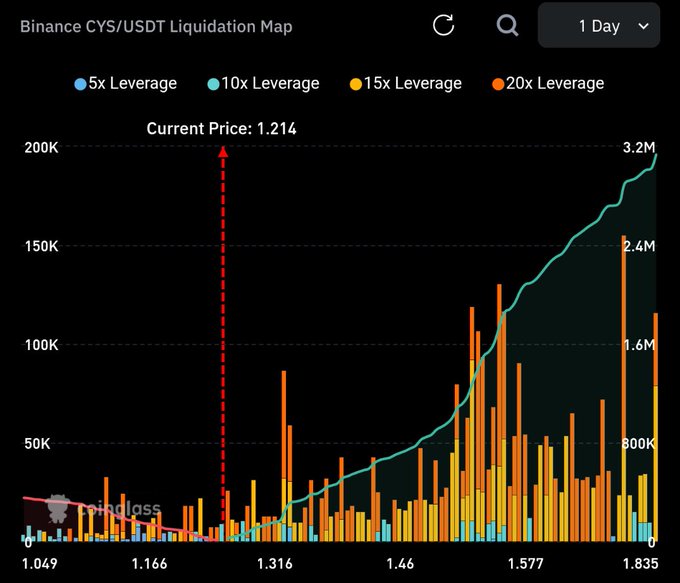Click the 200K left axis label
This screenshot has width=680, height=583.
[41, 147]
